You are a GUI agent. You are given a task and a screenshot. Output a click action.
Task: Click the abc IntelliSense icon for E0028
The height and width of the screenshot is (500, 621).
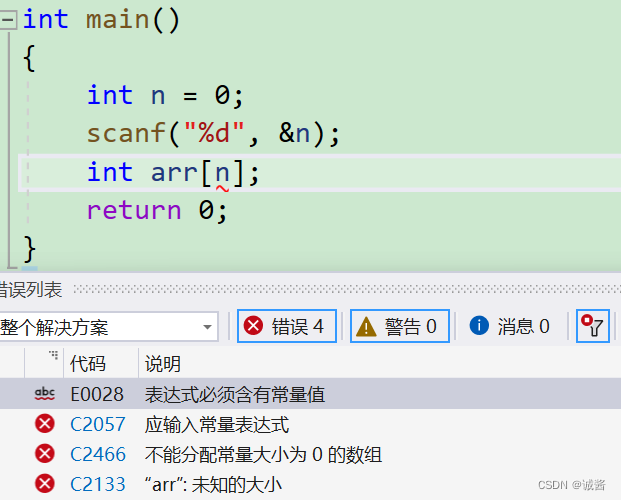point(45,393)
